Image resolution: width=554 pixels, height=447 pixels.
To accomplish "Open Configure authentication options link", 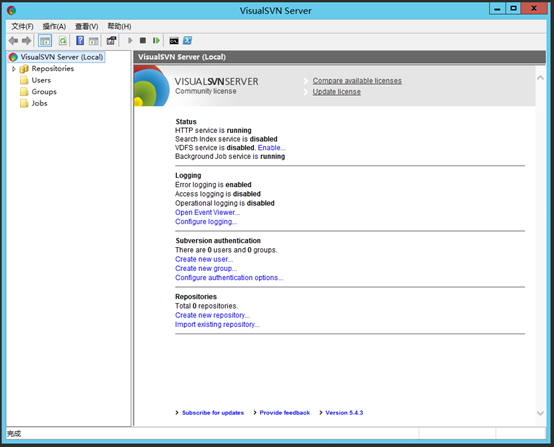I will point(229,278).
